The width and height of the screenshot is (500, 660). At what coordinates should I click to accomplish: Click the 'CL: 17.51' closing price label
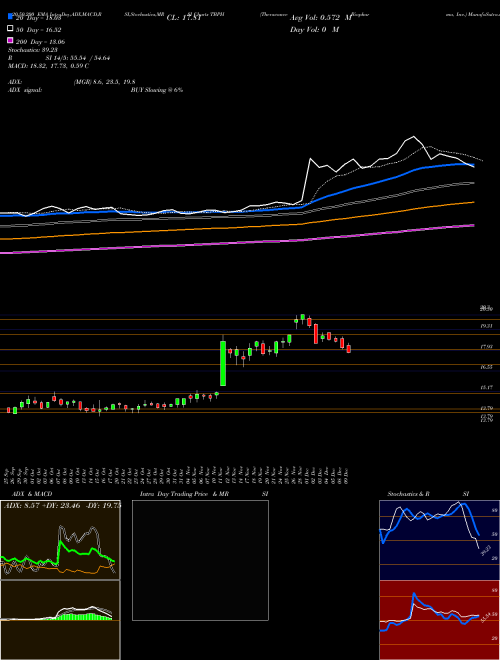click(184, 18)
